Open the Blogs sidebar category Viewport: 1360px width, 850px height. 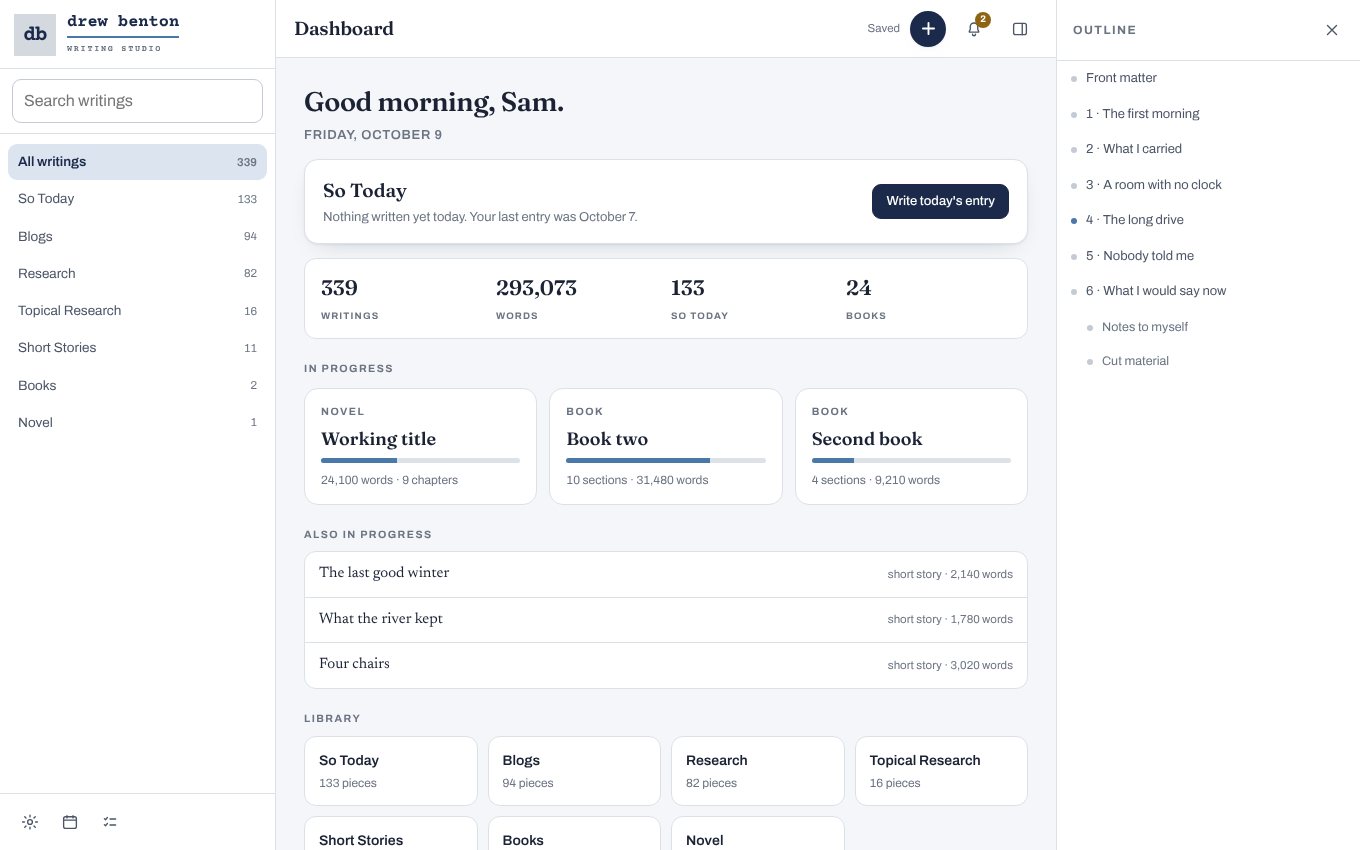[137, 236]
